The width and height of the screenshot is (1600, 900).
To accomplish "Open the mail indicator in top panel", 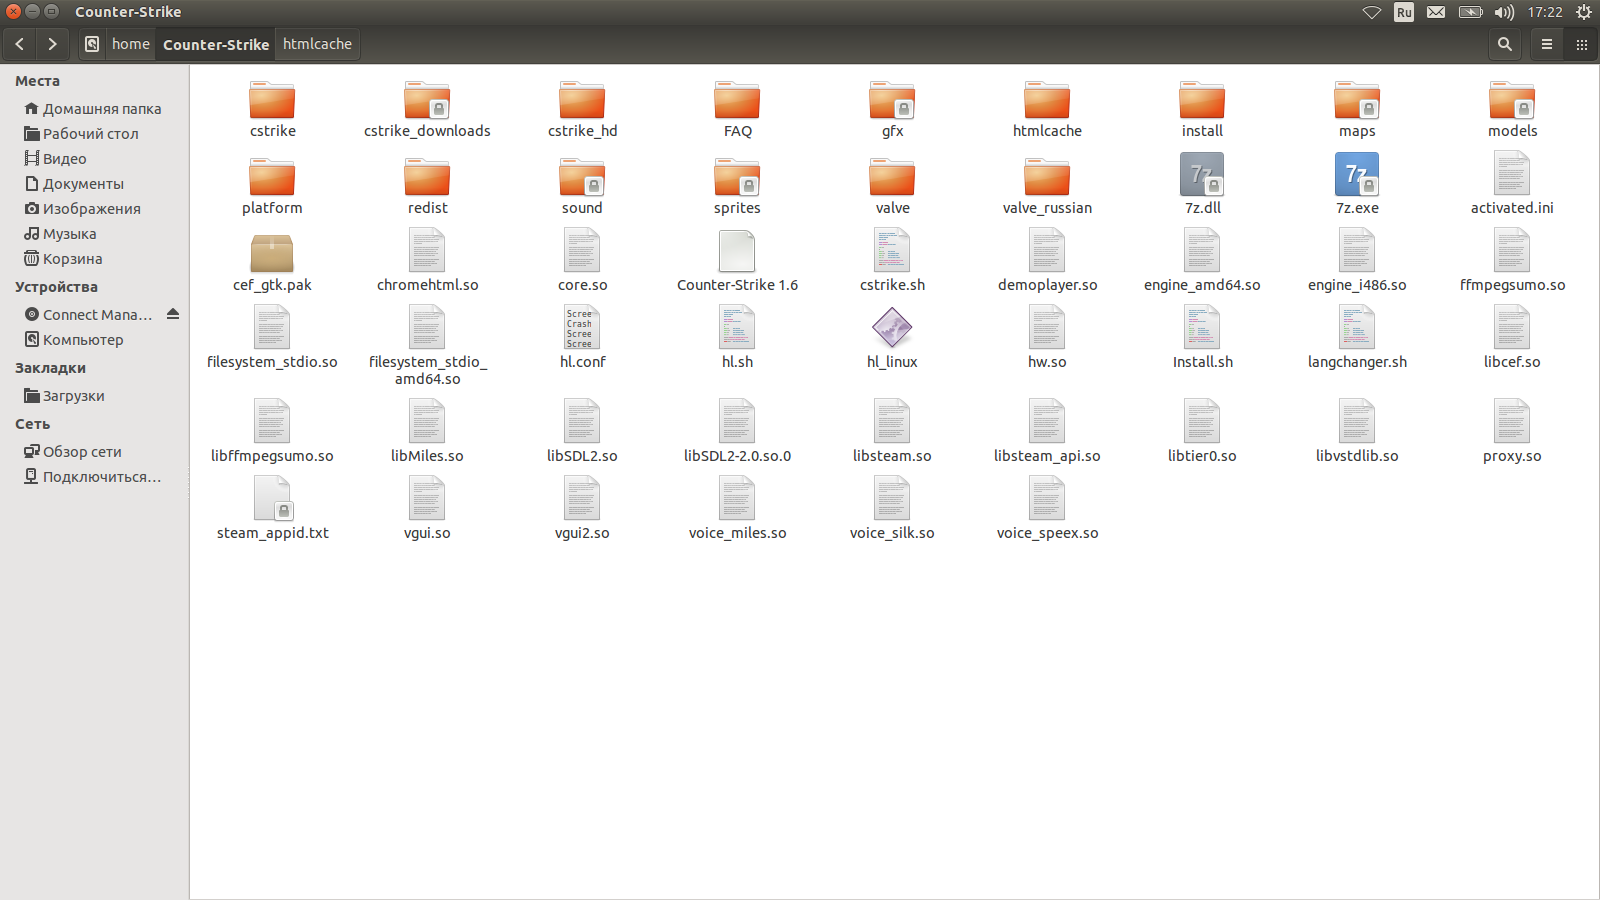I will coord(1436,12).
